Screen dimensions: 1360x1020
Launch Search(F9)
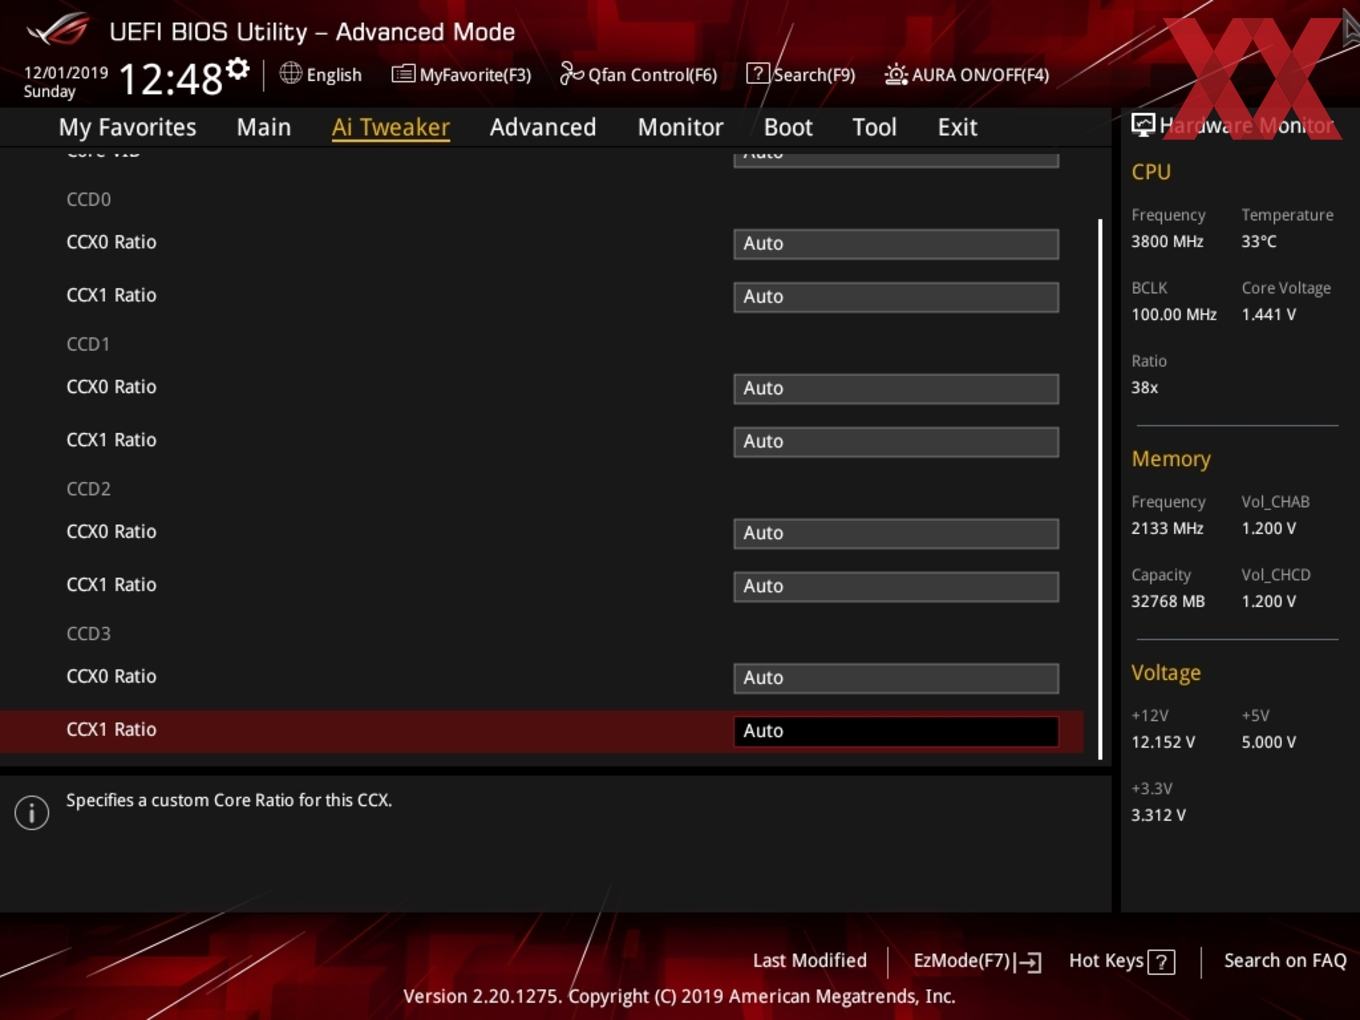coord(814,75)
